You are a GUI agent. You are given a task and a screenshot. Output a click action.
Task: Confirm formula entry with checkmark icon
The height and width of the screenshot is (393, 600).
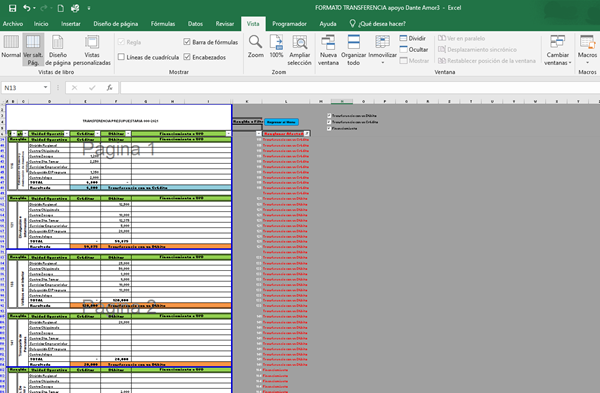[92, 88]
